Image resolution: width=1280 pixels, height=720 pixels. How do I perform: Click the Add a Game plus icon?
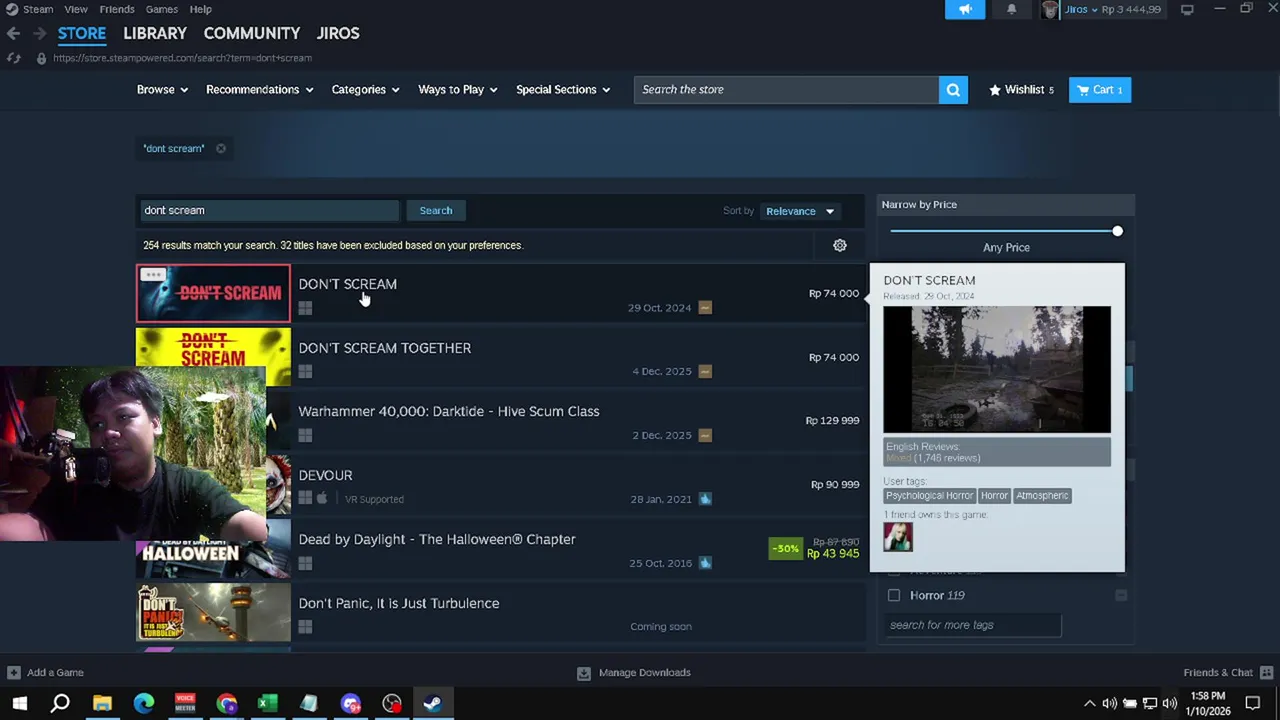(x=13, y=673)
